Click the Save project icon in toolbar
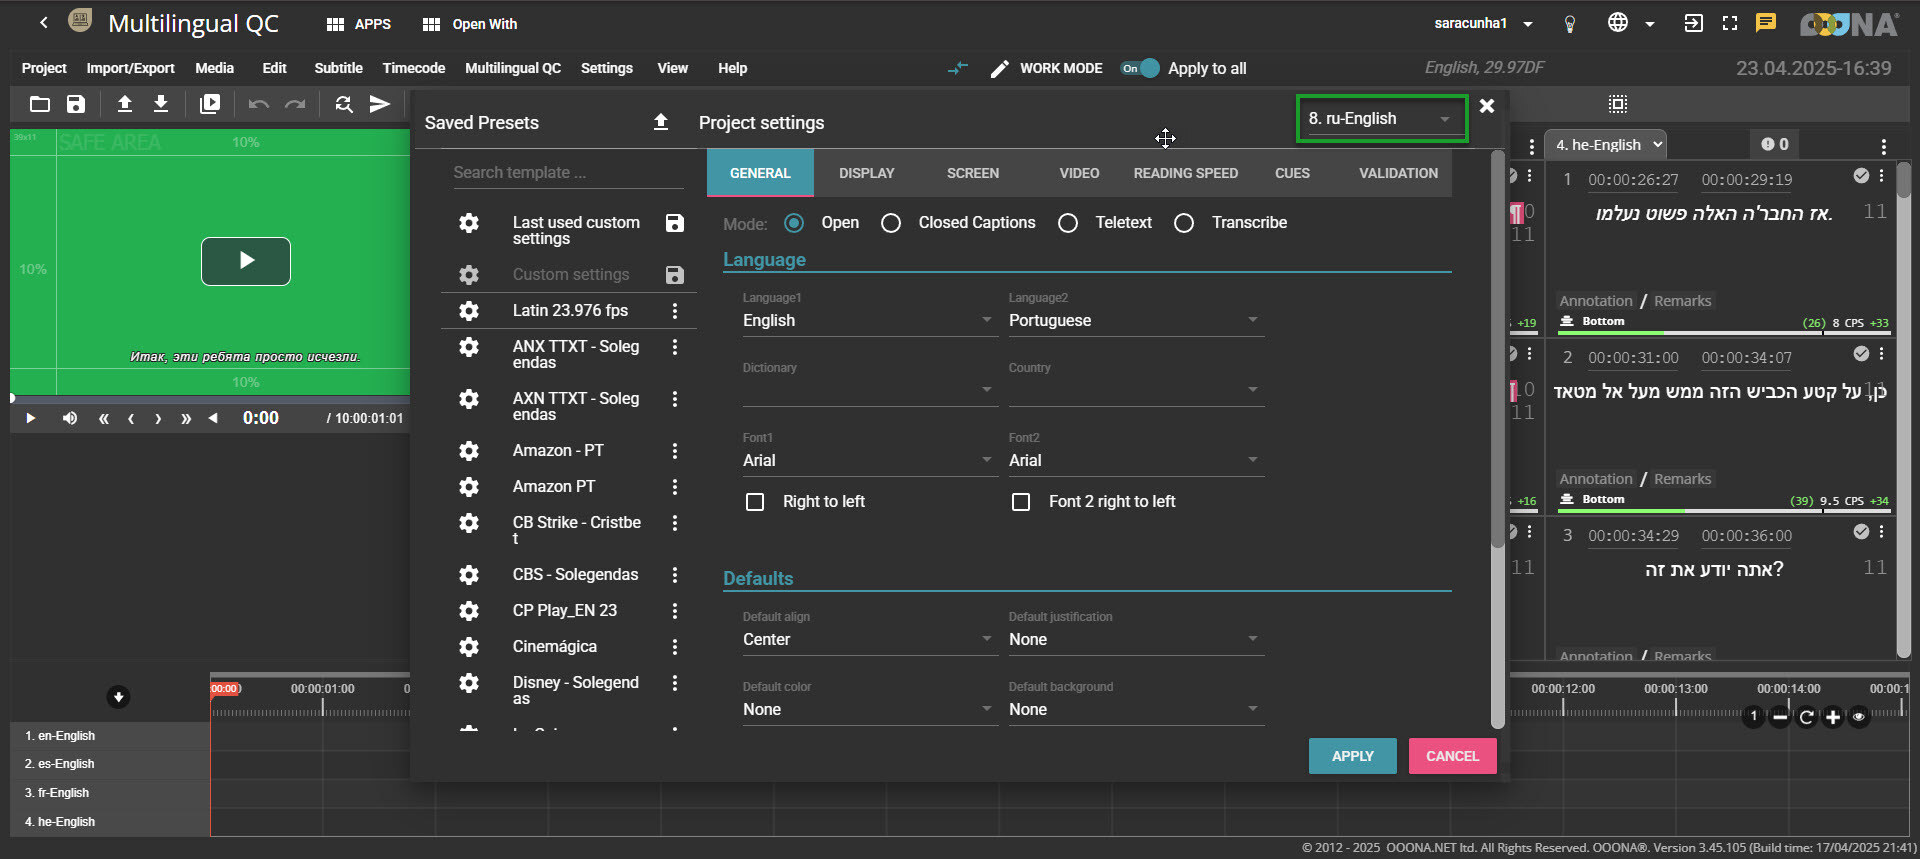Viewport: 1920px width, 859px height. coord(76,104)
